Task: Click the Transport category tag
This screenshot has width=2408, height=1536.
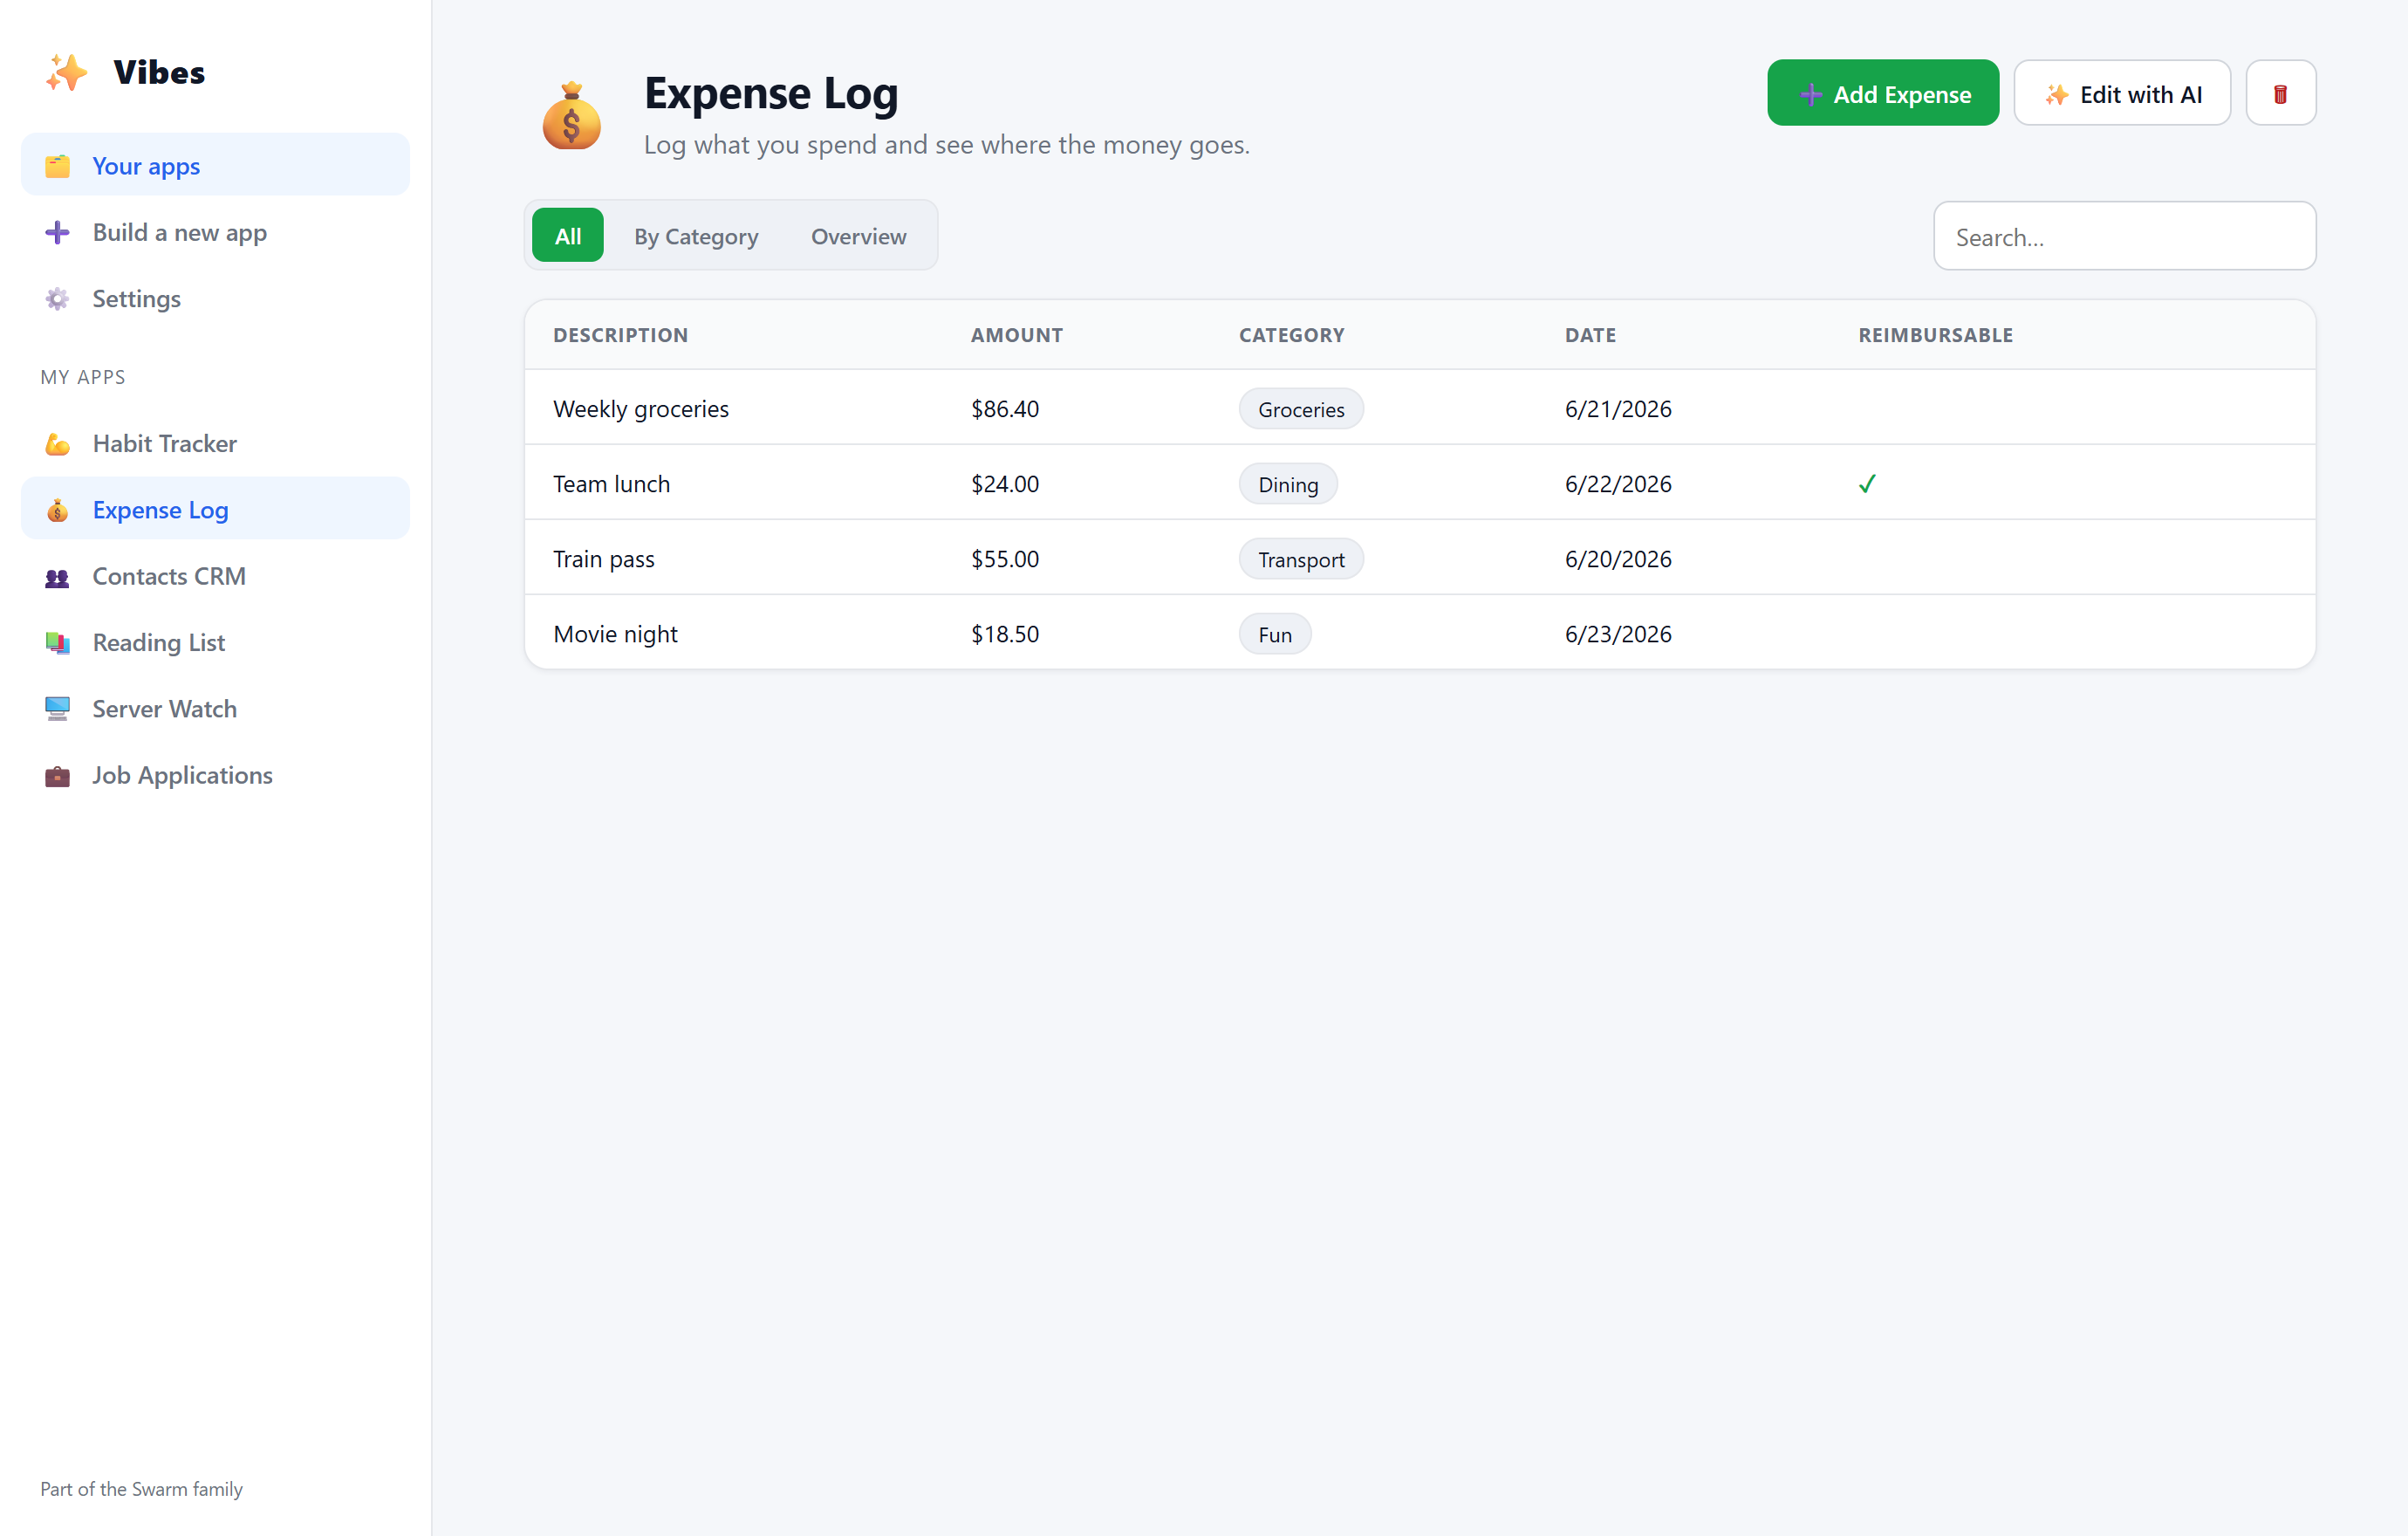Action: tap(1300, 559)
